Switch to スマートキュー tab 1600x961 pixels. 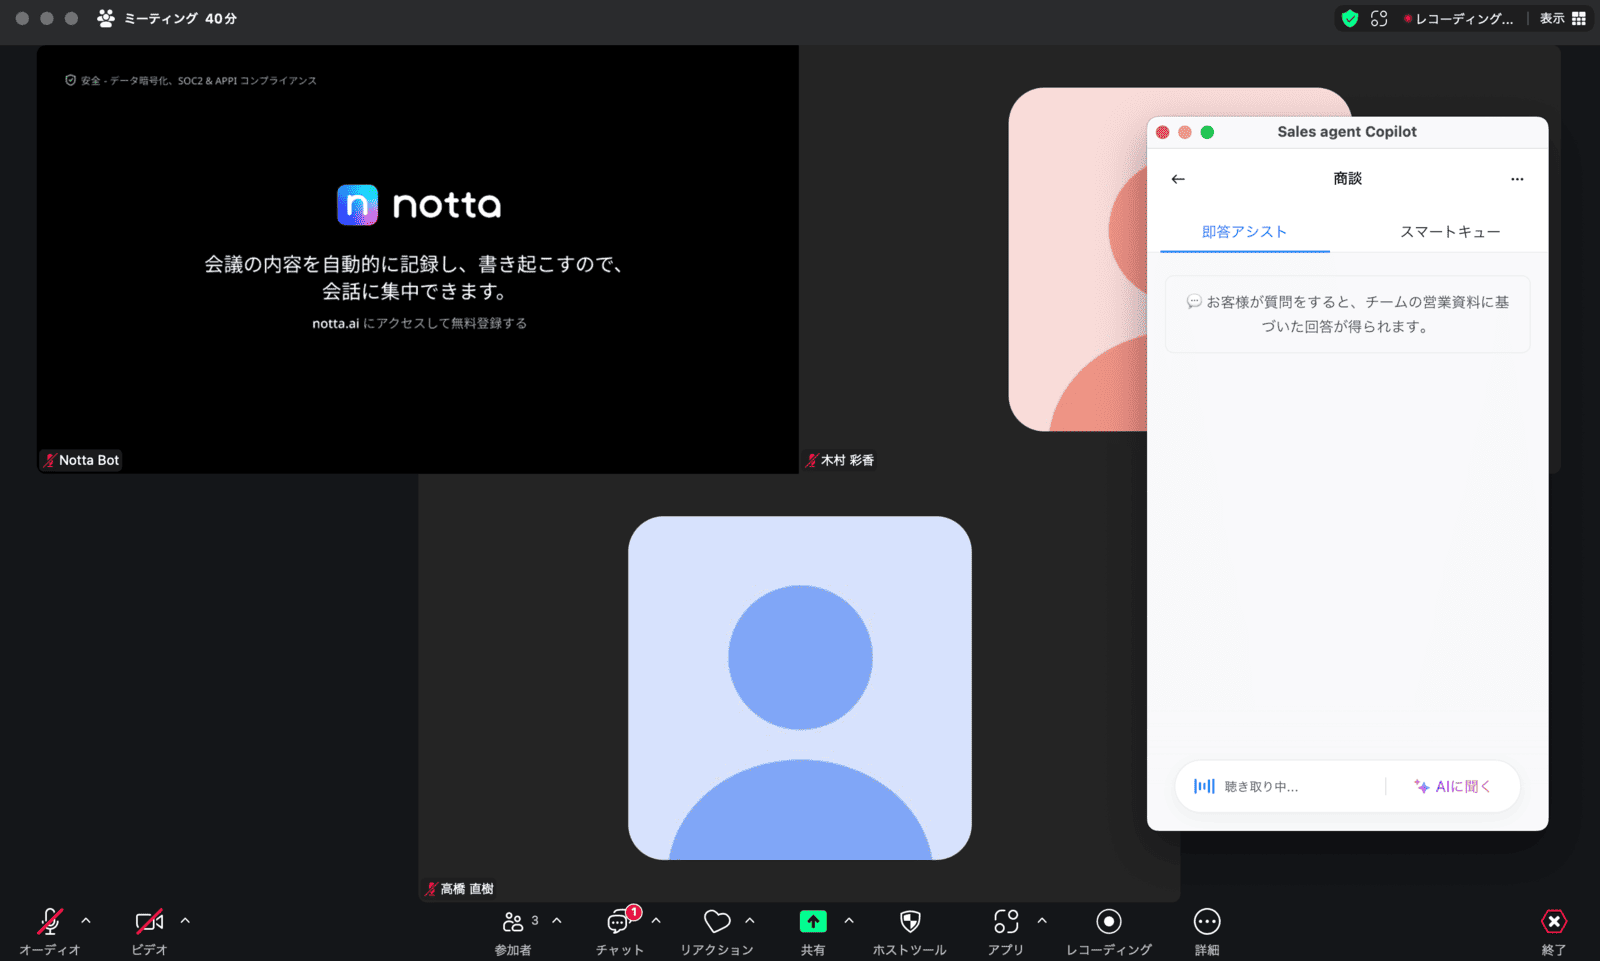(1450, 232)
